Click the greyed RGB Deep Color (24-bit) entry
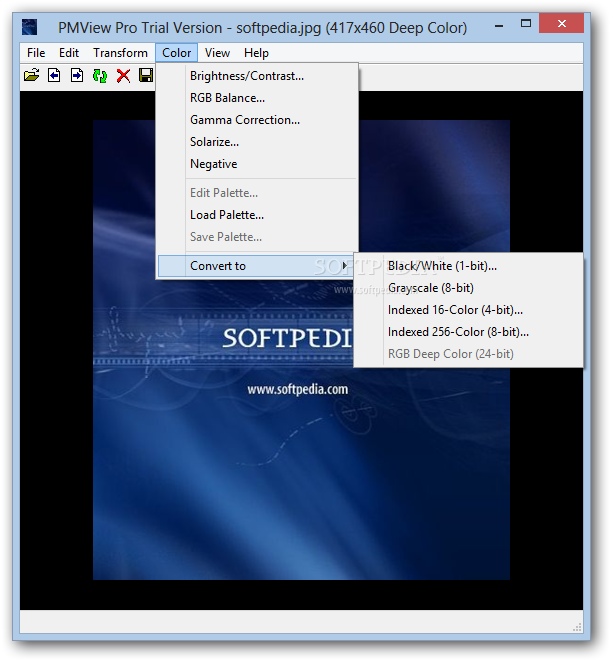This screenshot has height=661, width=611. [469, 354]
